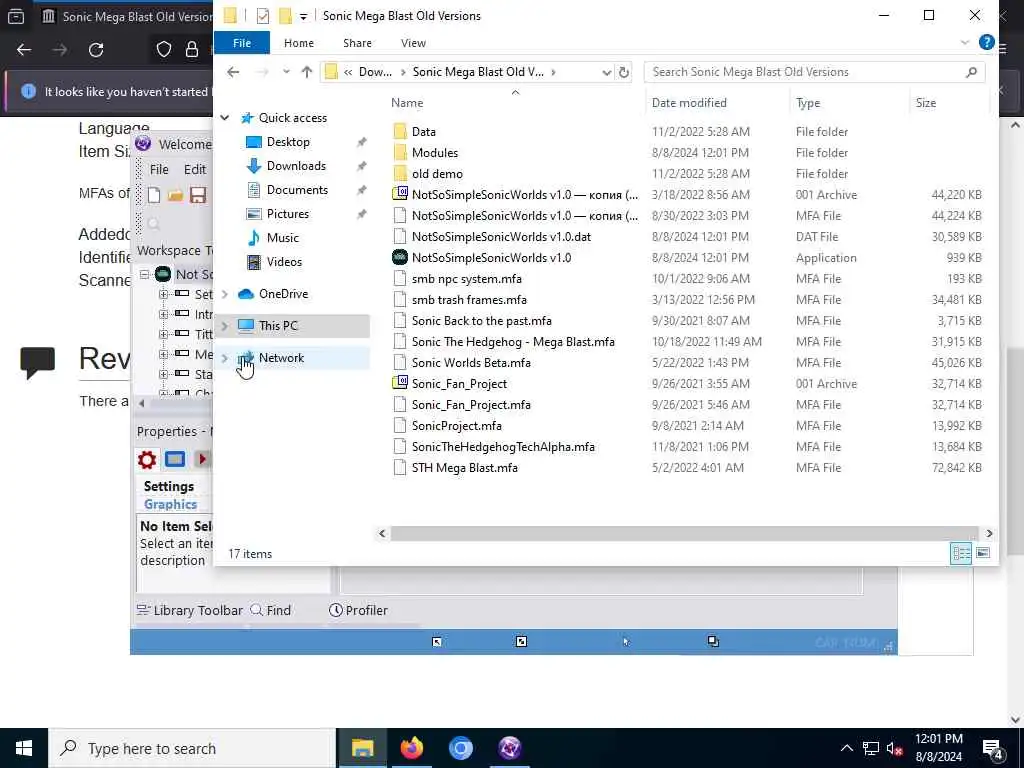Open the Find tab in Fusion
1024x768 pixels.
pos(271,611)
